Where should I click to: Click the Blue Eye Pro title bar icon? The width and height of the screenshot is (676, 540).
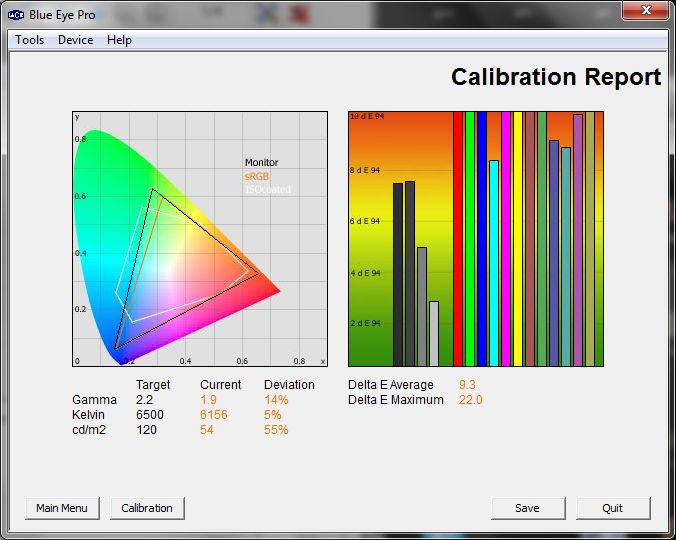(x=17, y=12)
